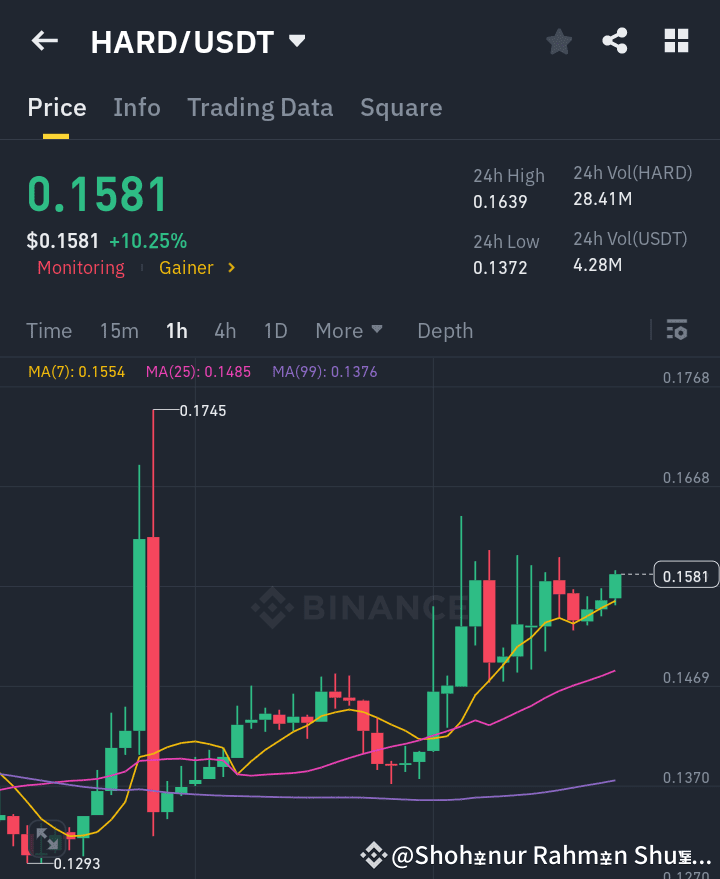The image size is (720, 879).
Task: Open the Depth view
Action: pyautogui.click(x=445, y=330)
